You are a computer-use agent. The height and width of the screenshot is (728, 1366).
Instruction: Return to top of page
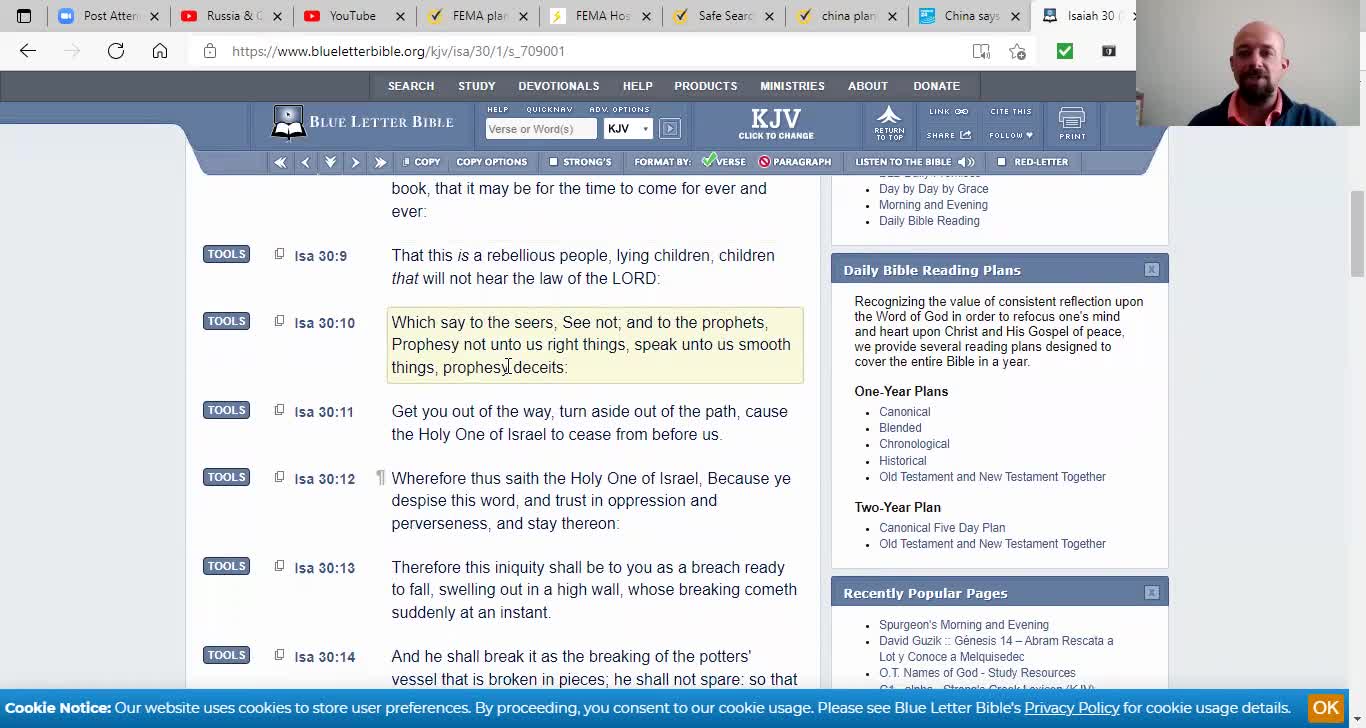pyautogui.click(x=889, y=123)
